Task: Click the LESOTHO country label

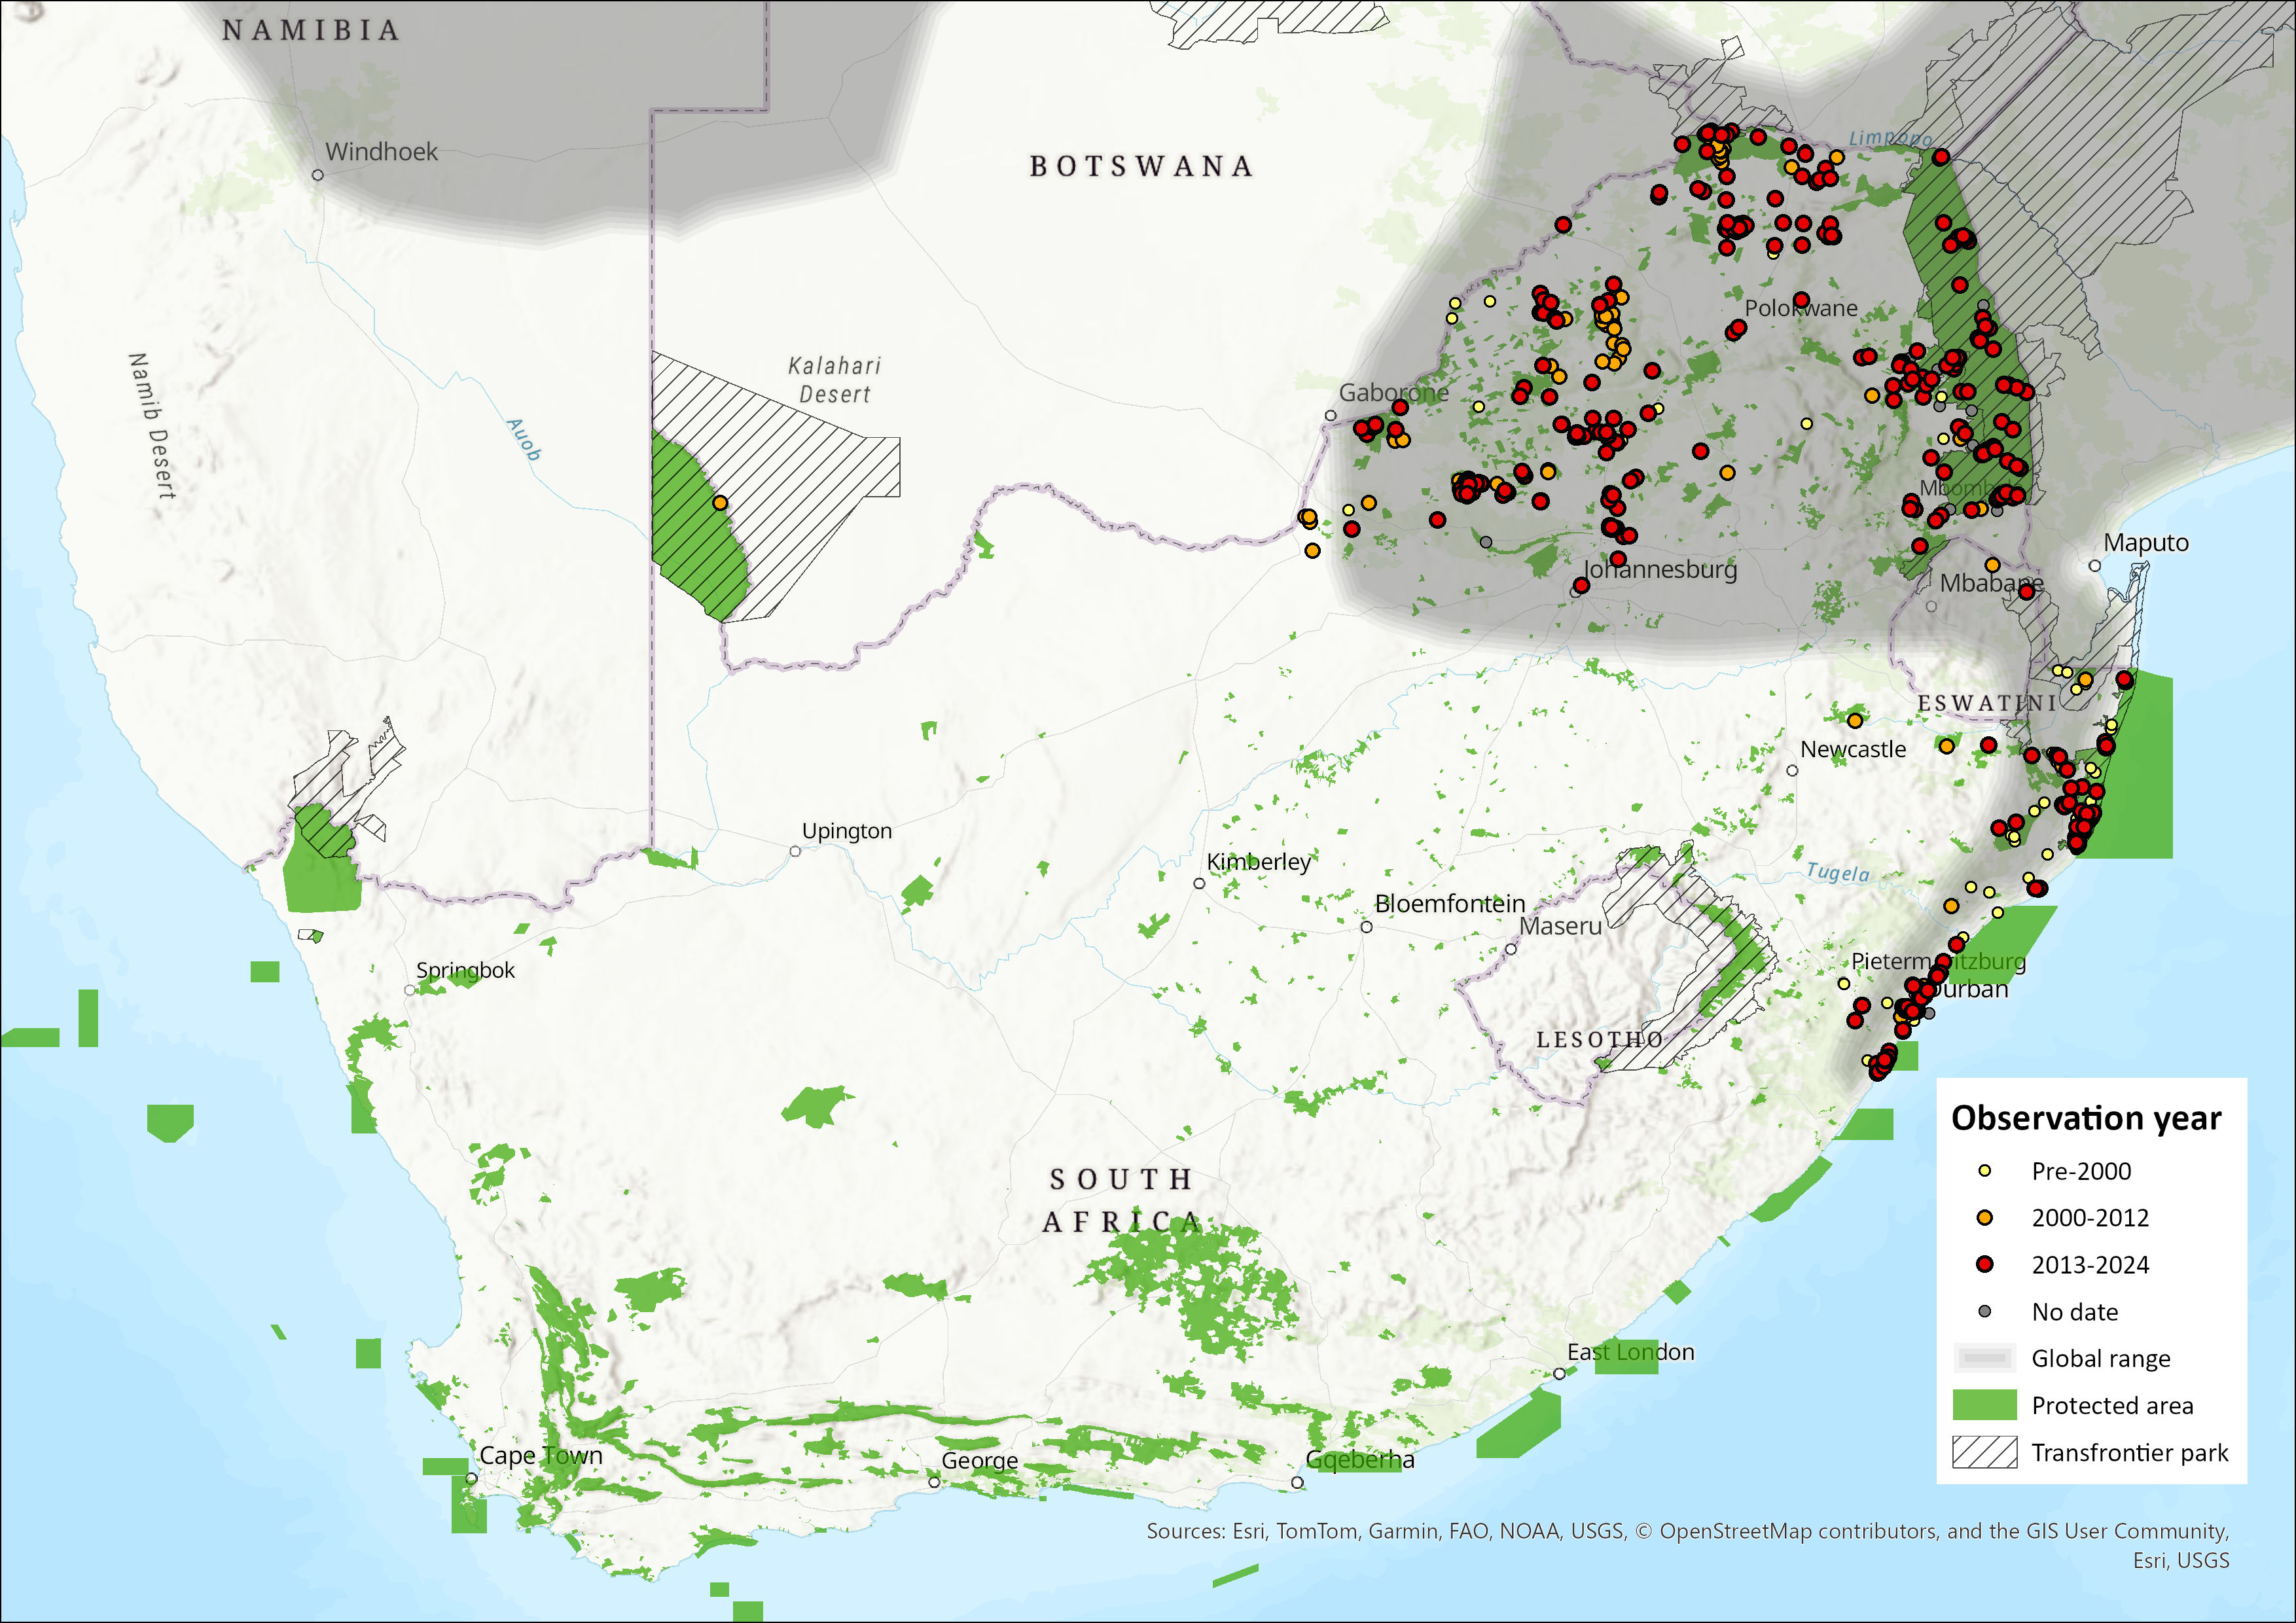Action: (1600, 1040)
